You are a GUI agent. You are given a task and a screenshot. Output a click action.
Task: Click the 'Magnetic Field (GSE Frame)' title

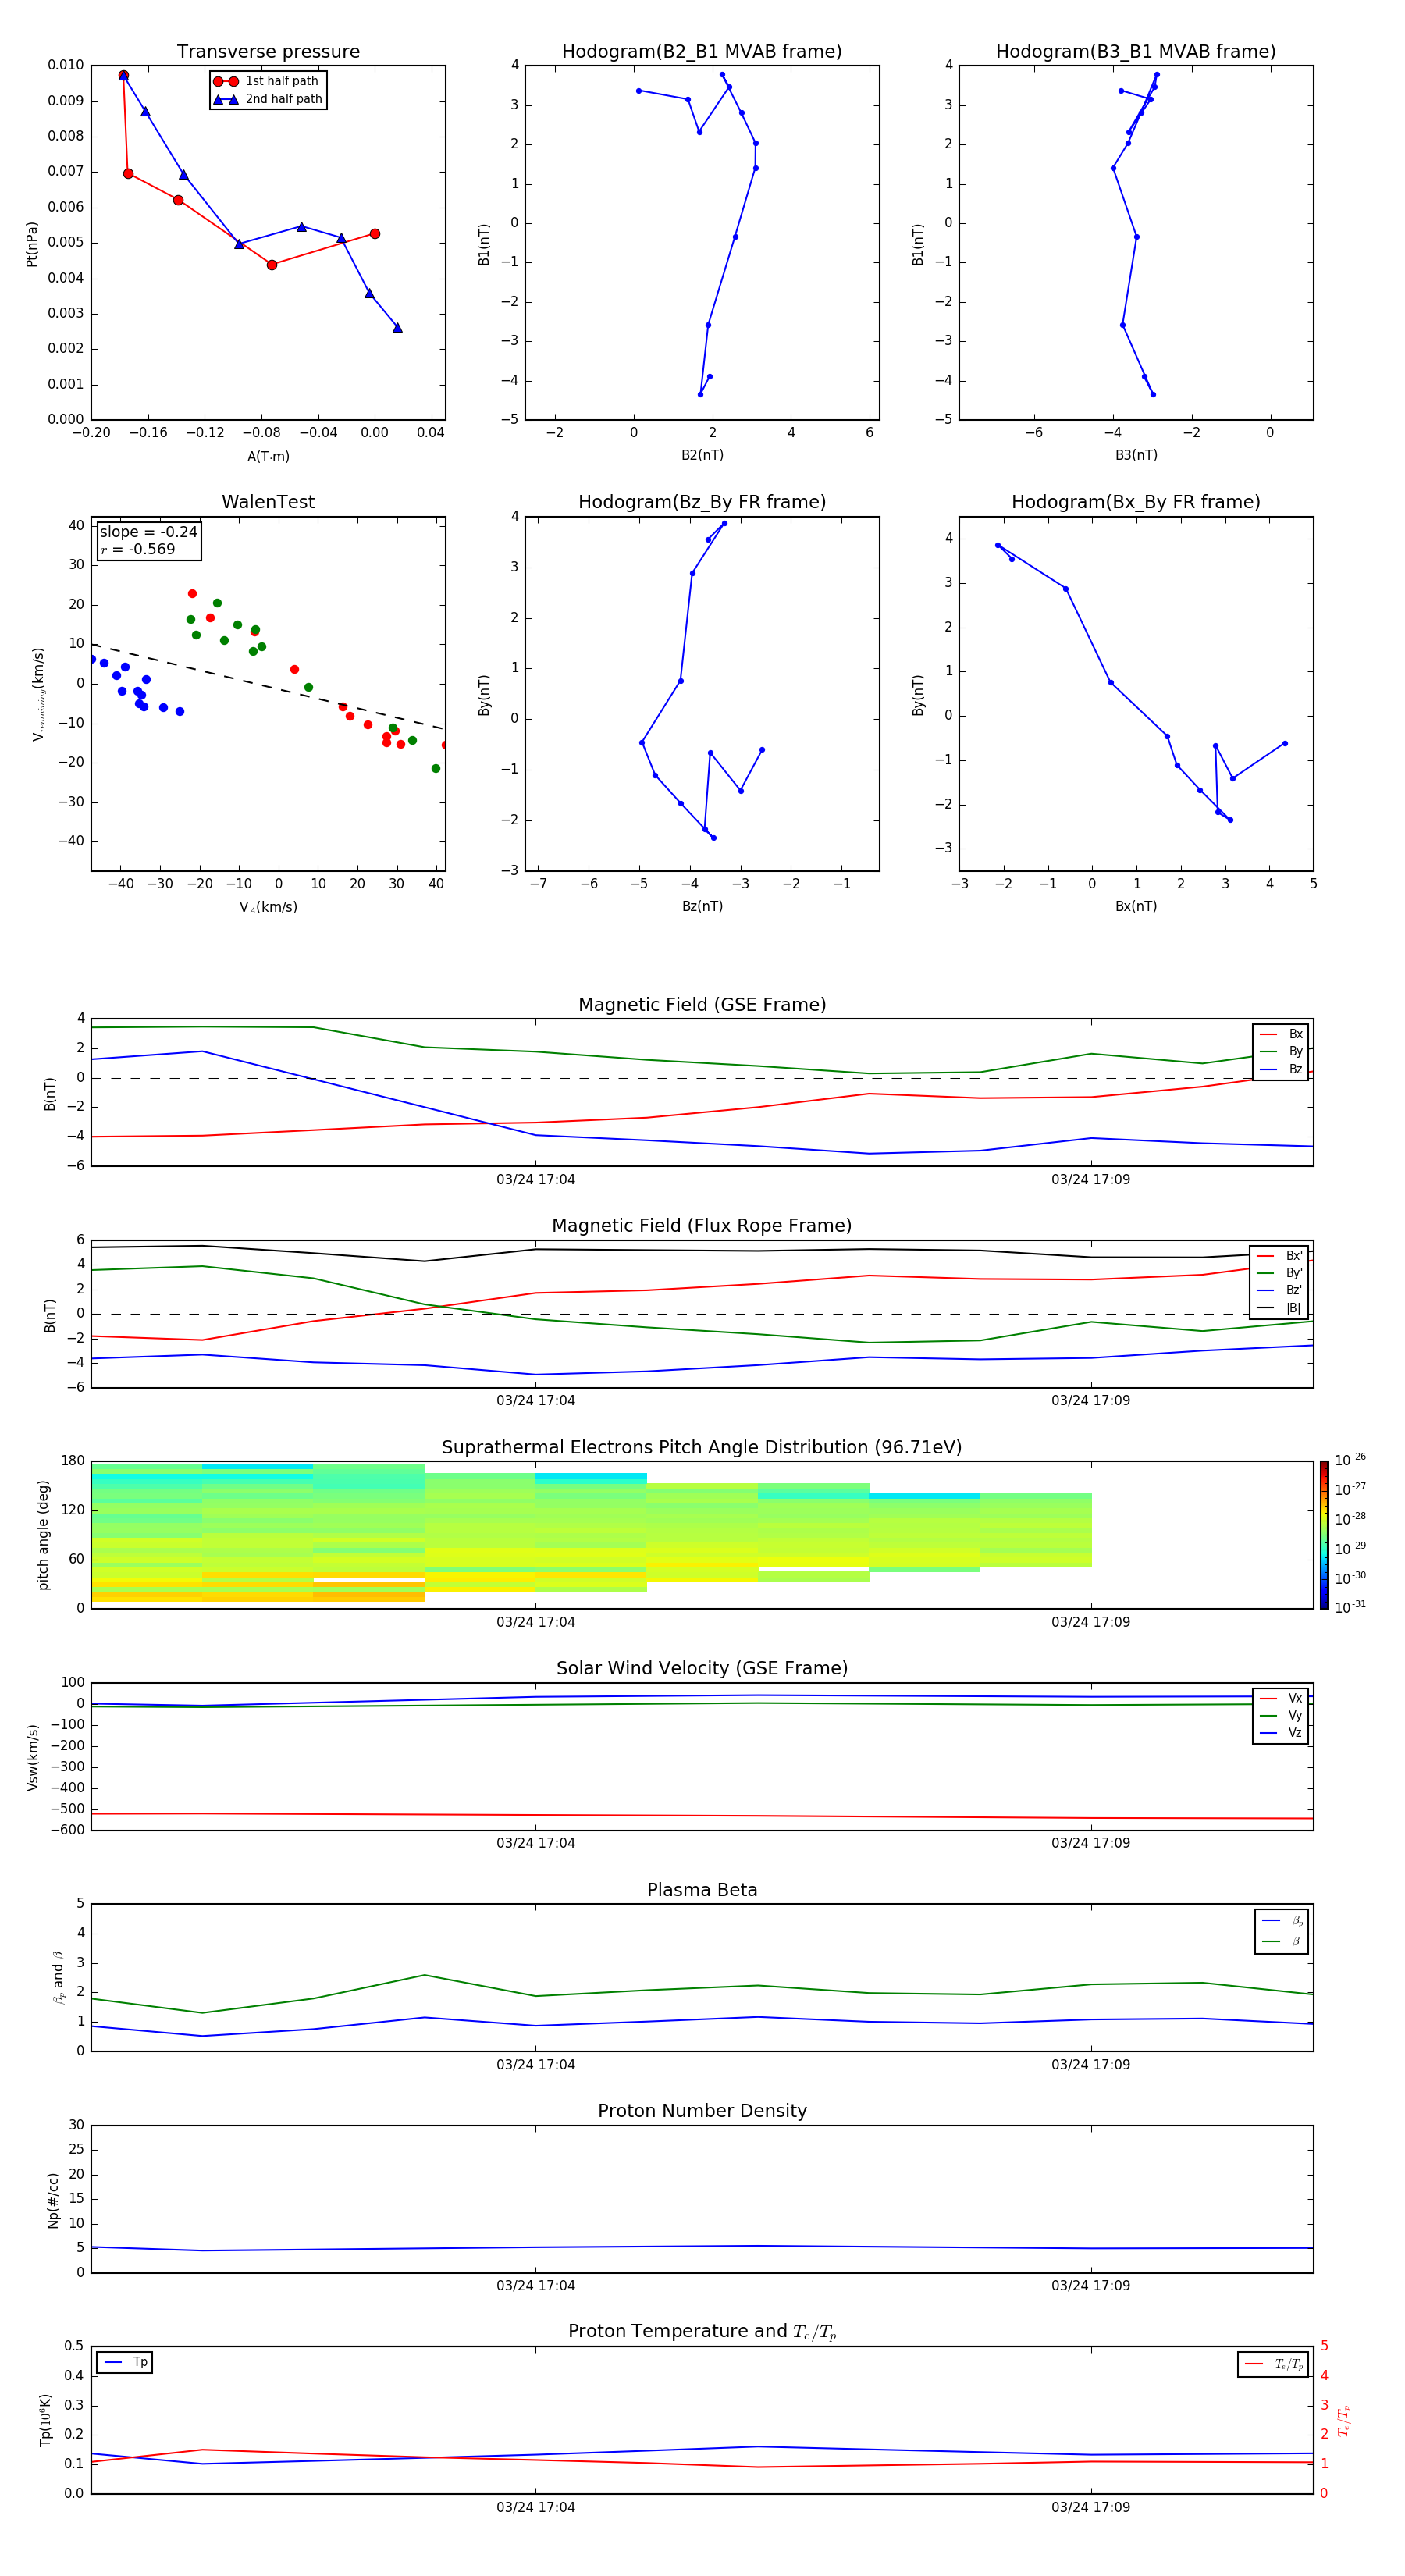(702, 1005)
